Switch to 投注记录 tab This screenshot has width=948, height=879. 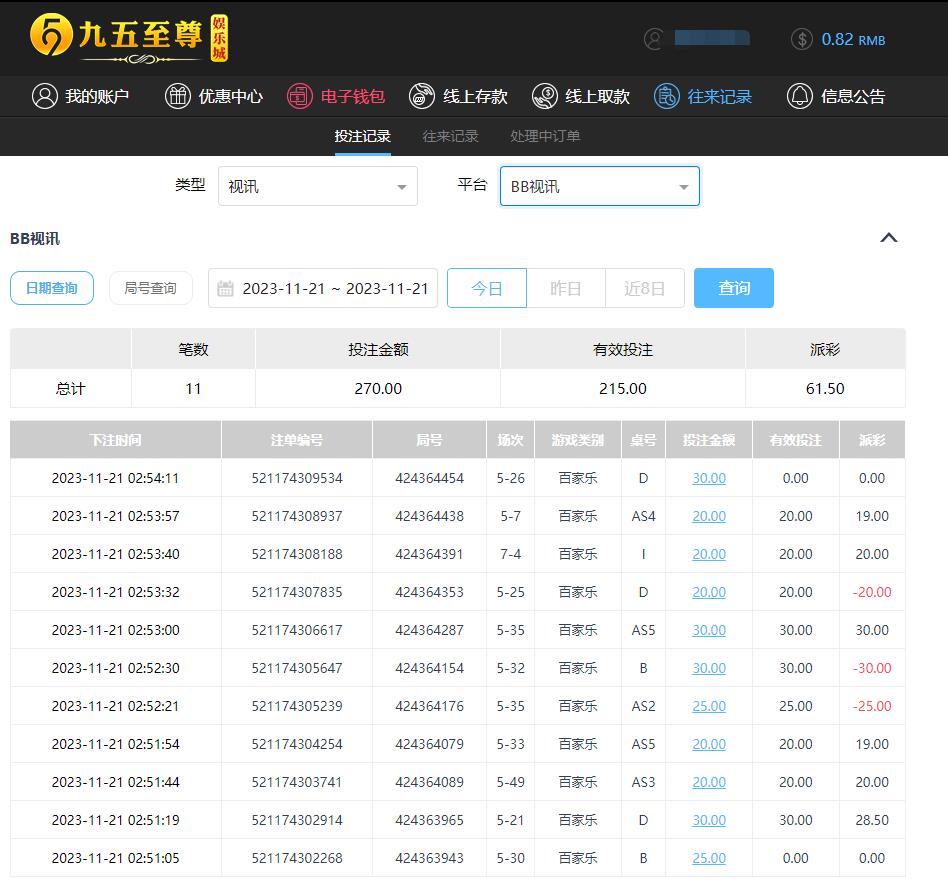363,136
